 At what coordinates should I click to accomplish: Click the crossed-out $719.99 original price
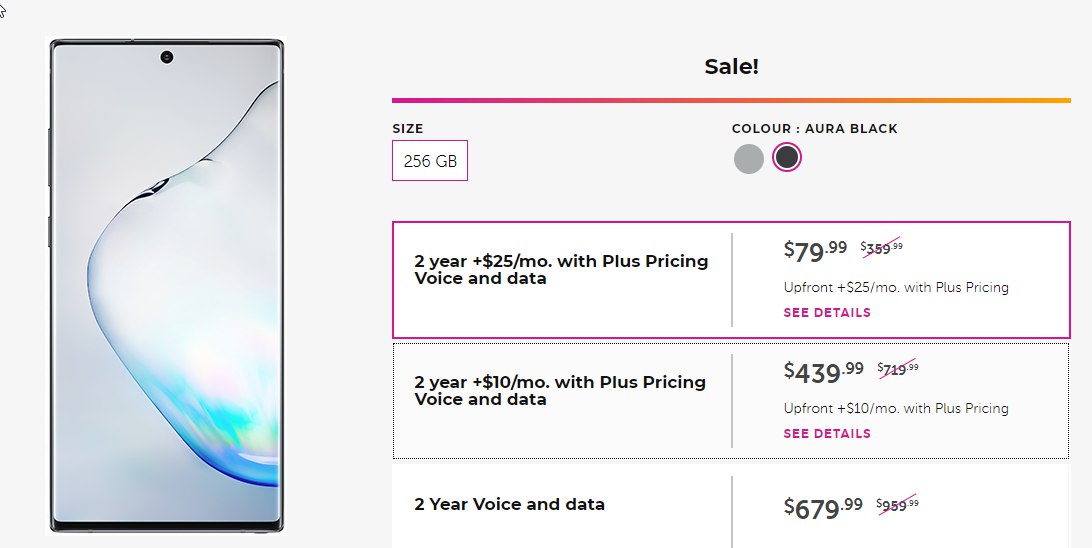(898, 369)
